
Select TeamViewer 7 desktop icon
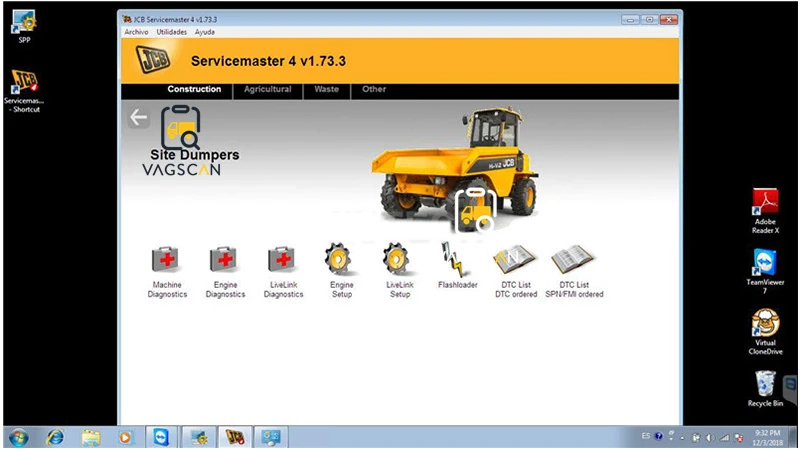pyautogui.click(x=765, y=271)
